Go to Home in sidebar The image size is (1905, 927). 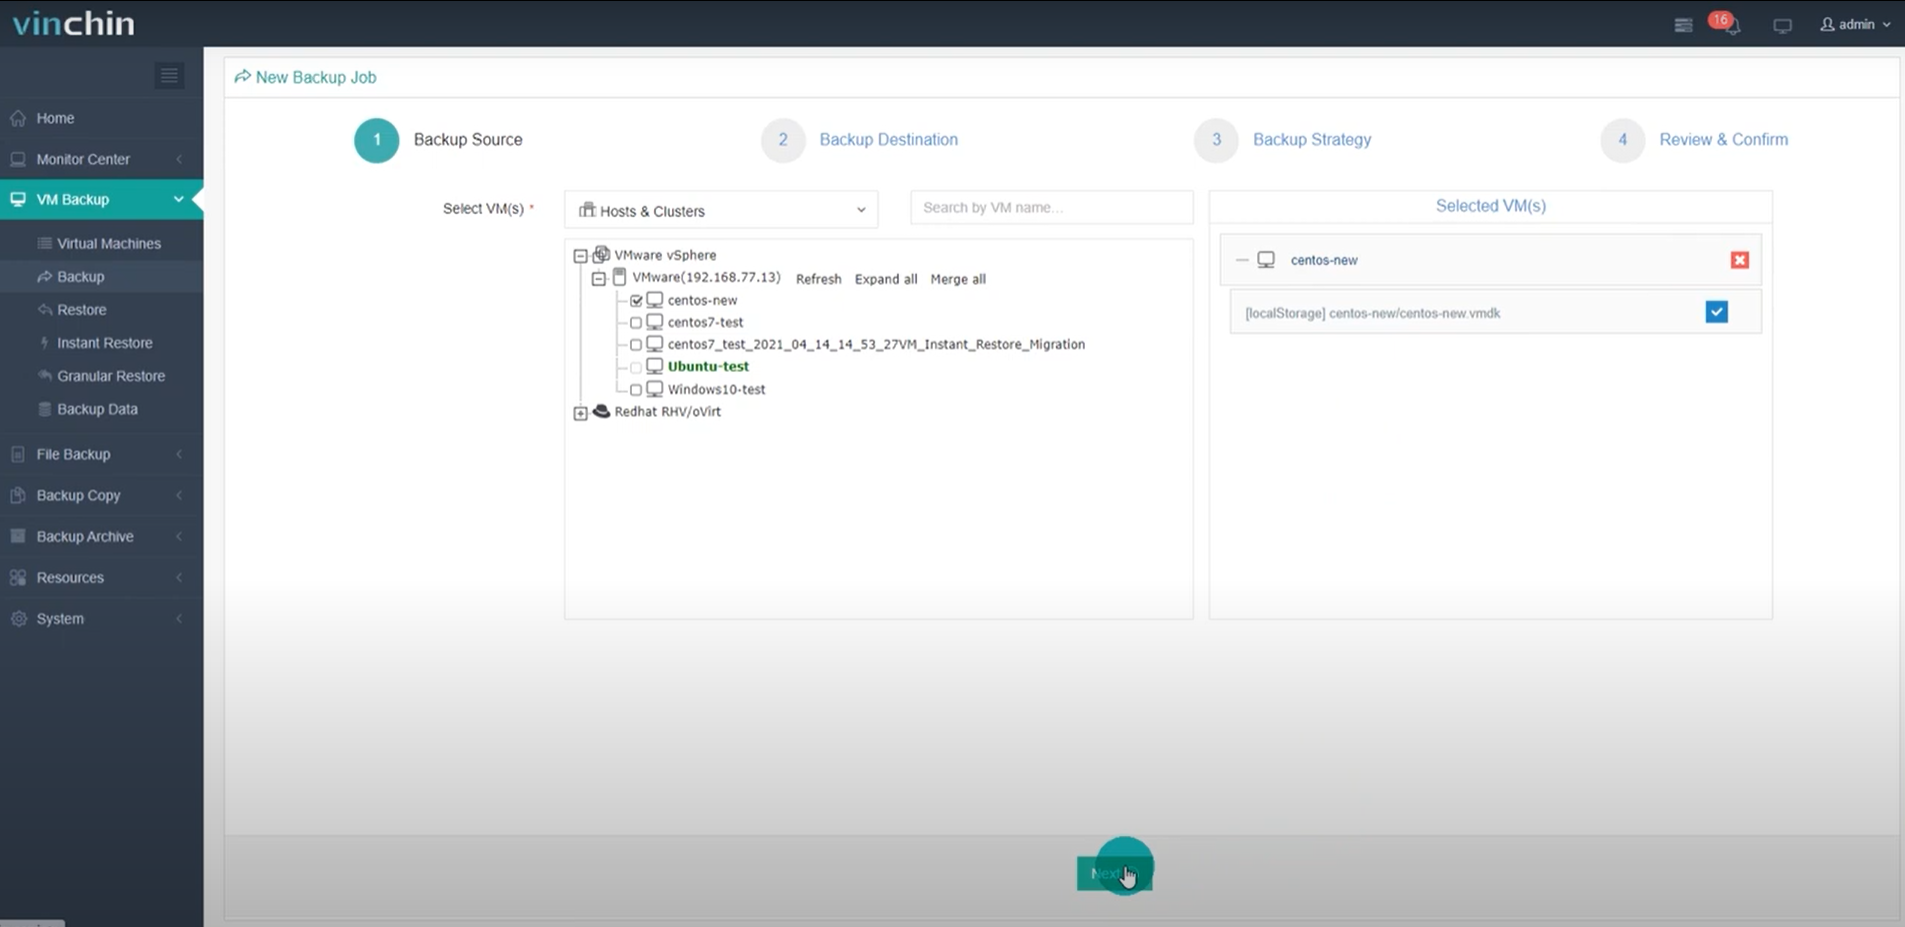[101, 118]
